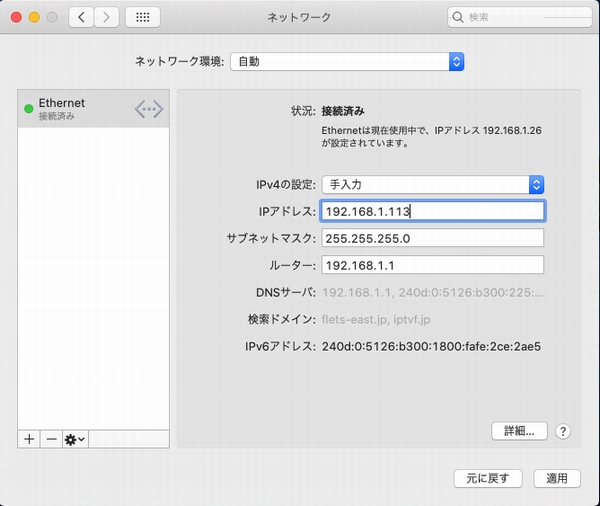The width and height of the screenshot is (600, 506).
Task: Click the search magnifier icon
Action: tap(458, 17)
